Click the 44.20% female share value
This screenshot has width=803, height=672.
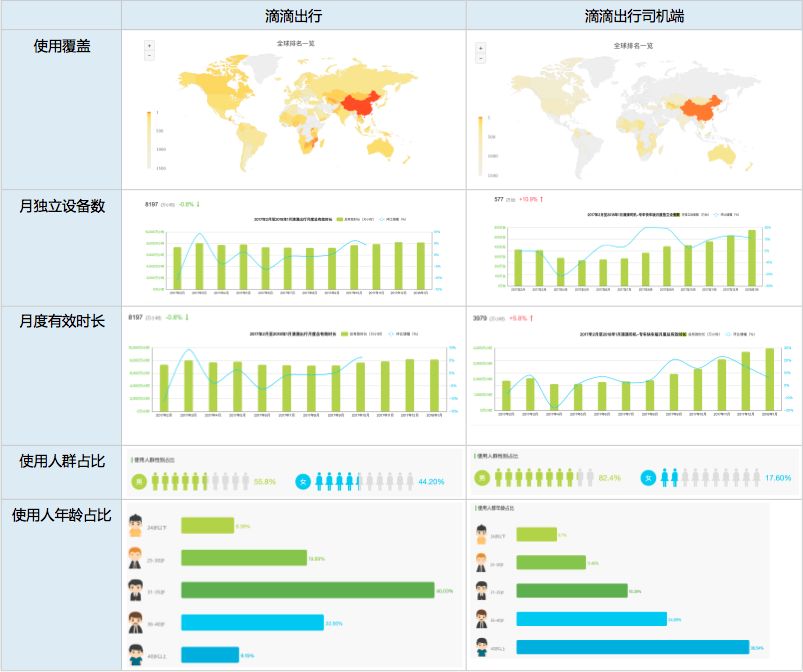coord(431,481)
